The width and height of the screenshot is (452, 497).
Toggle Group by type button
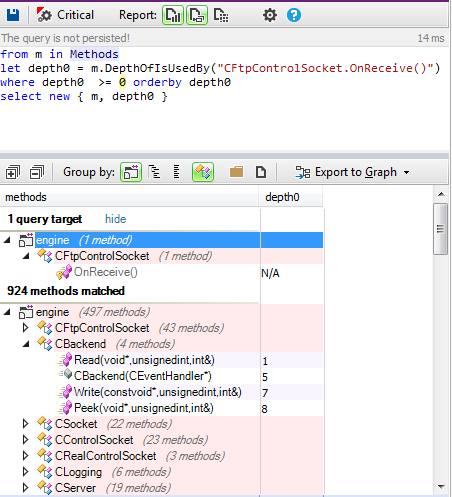click(x=203, y=172)
